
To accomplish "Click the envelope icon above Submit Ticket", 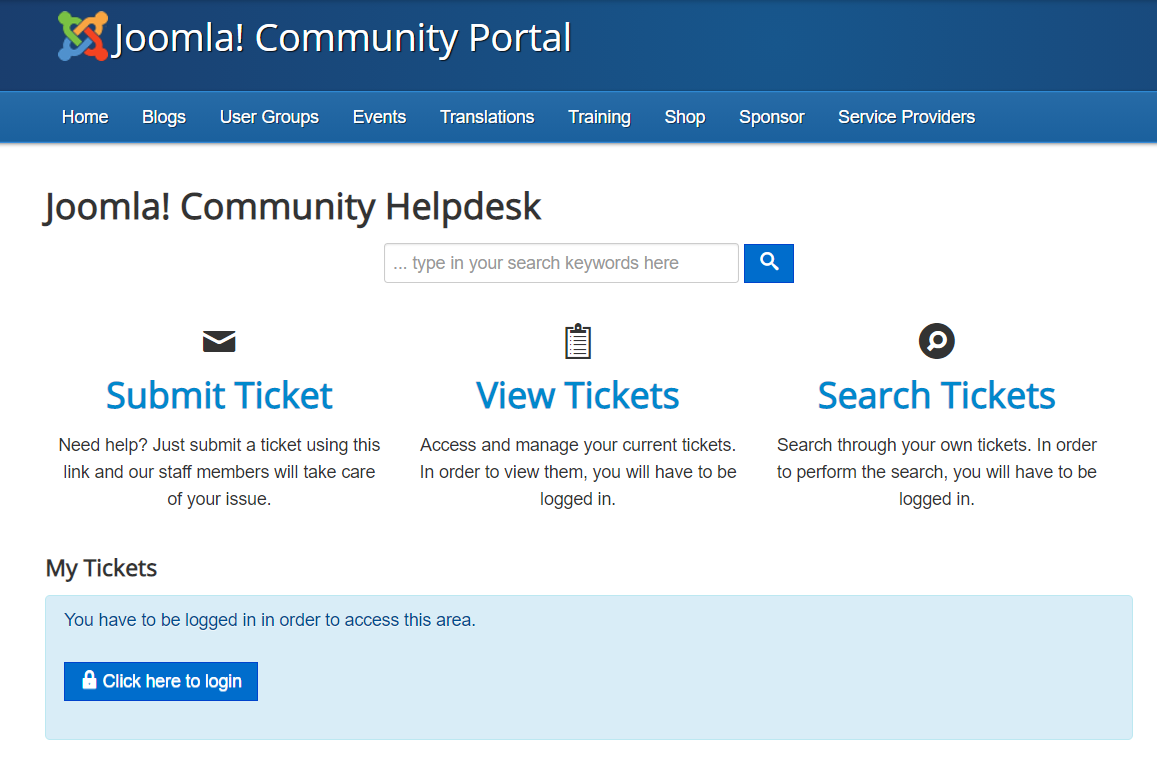I will click(x=219, y=341).
